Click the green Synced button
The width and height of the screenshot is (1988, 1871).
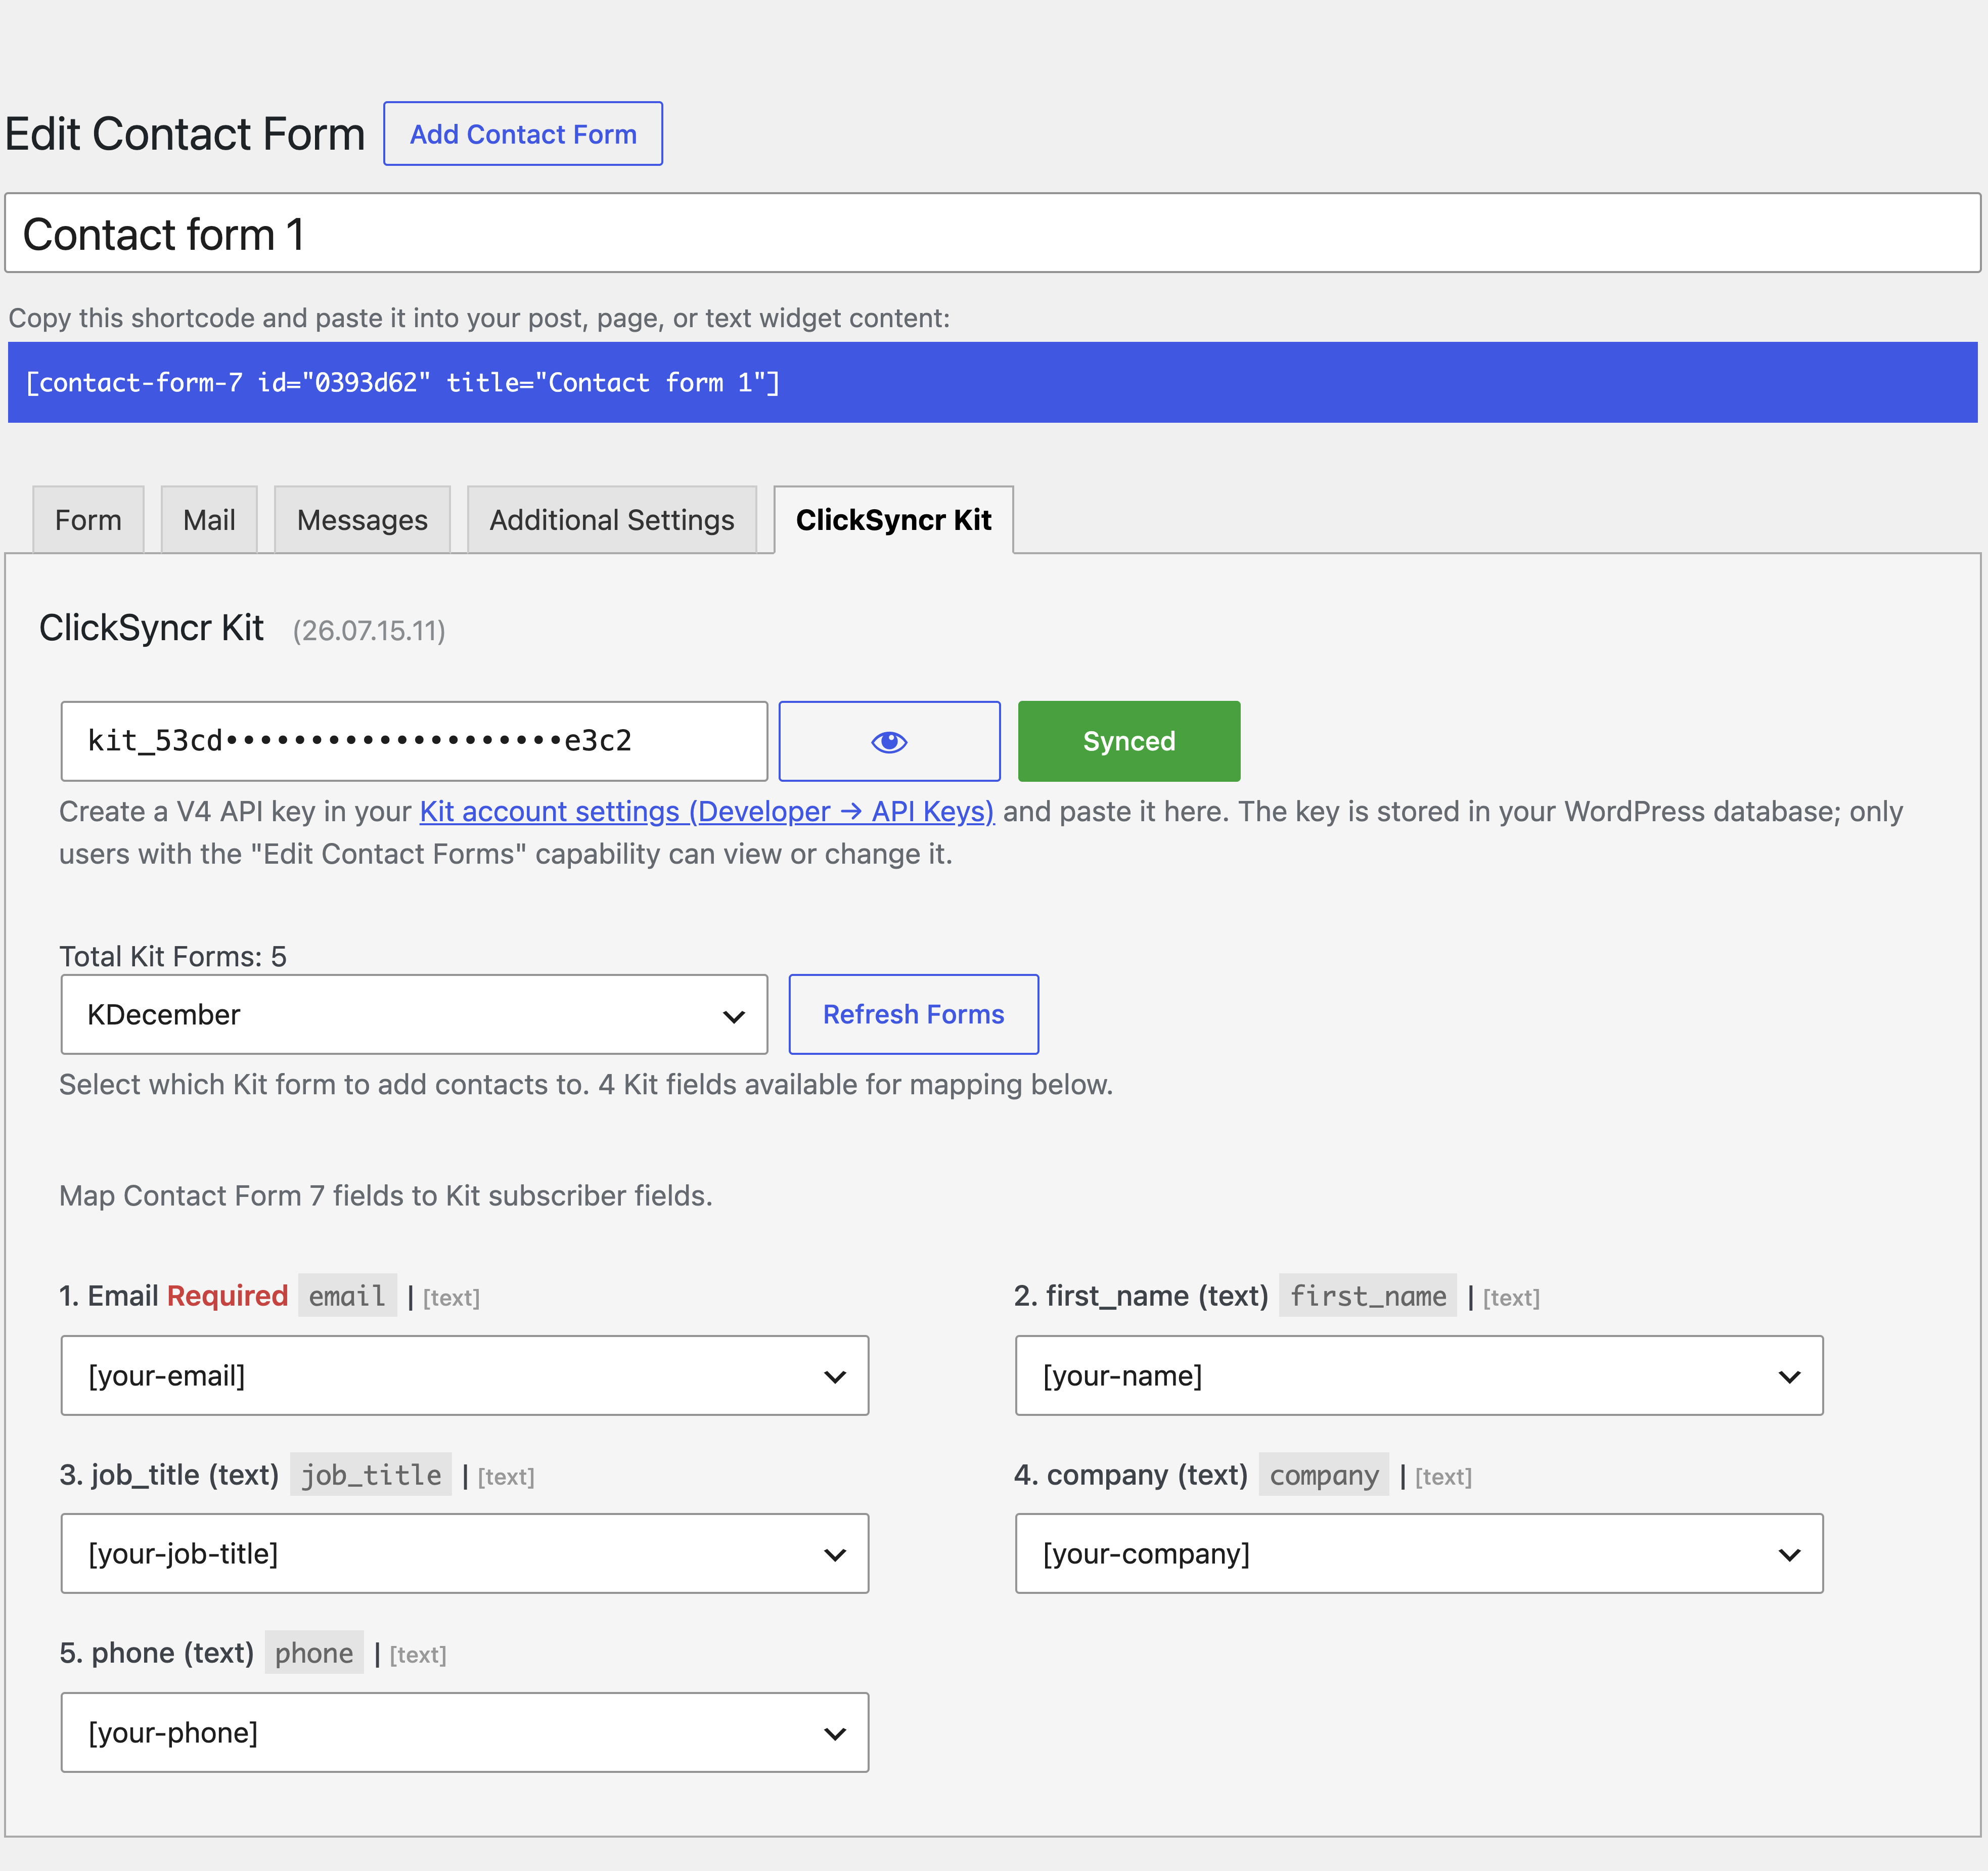pos(1129,741)
